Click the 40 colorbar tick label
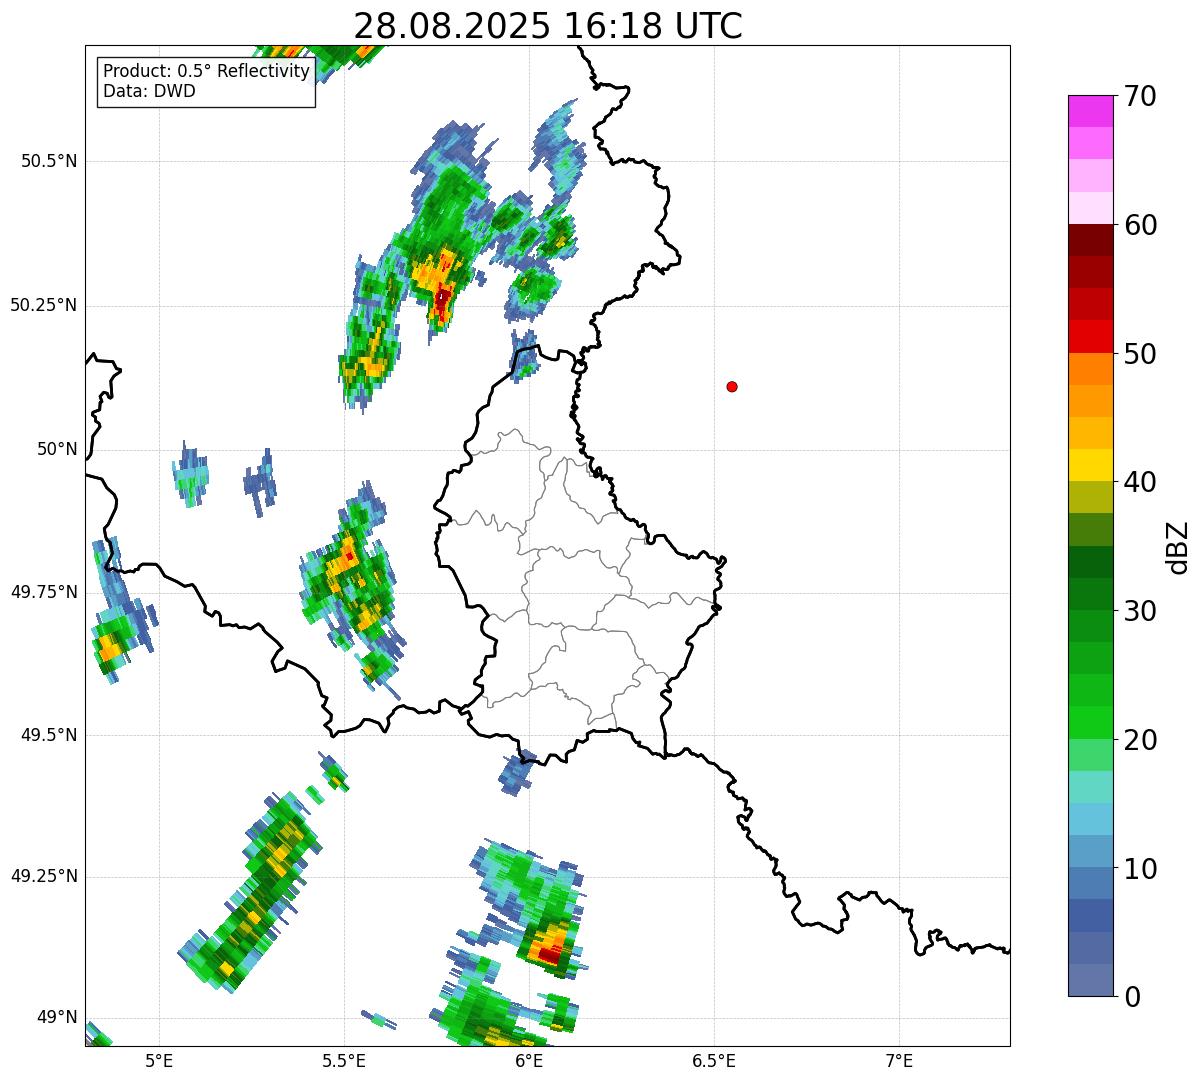 point(1140,482)
